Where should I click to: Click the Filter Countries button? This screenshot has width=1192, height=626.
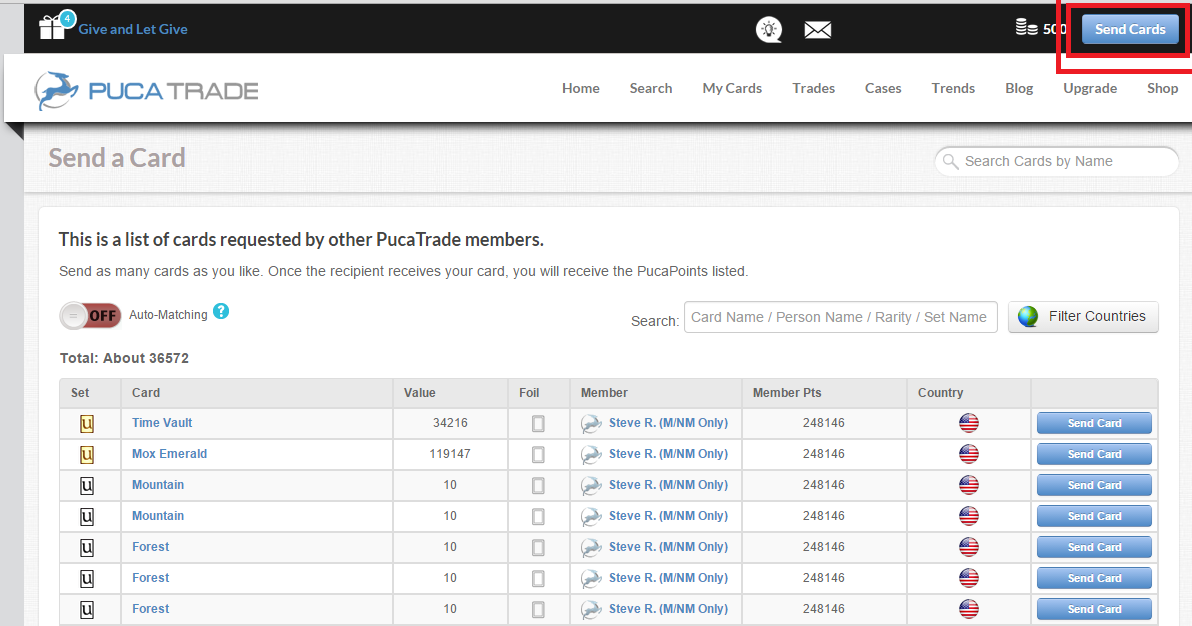tap(1083, 316)
